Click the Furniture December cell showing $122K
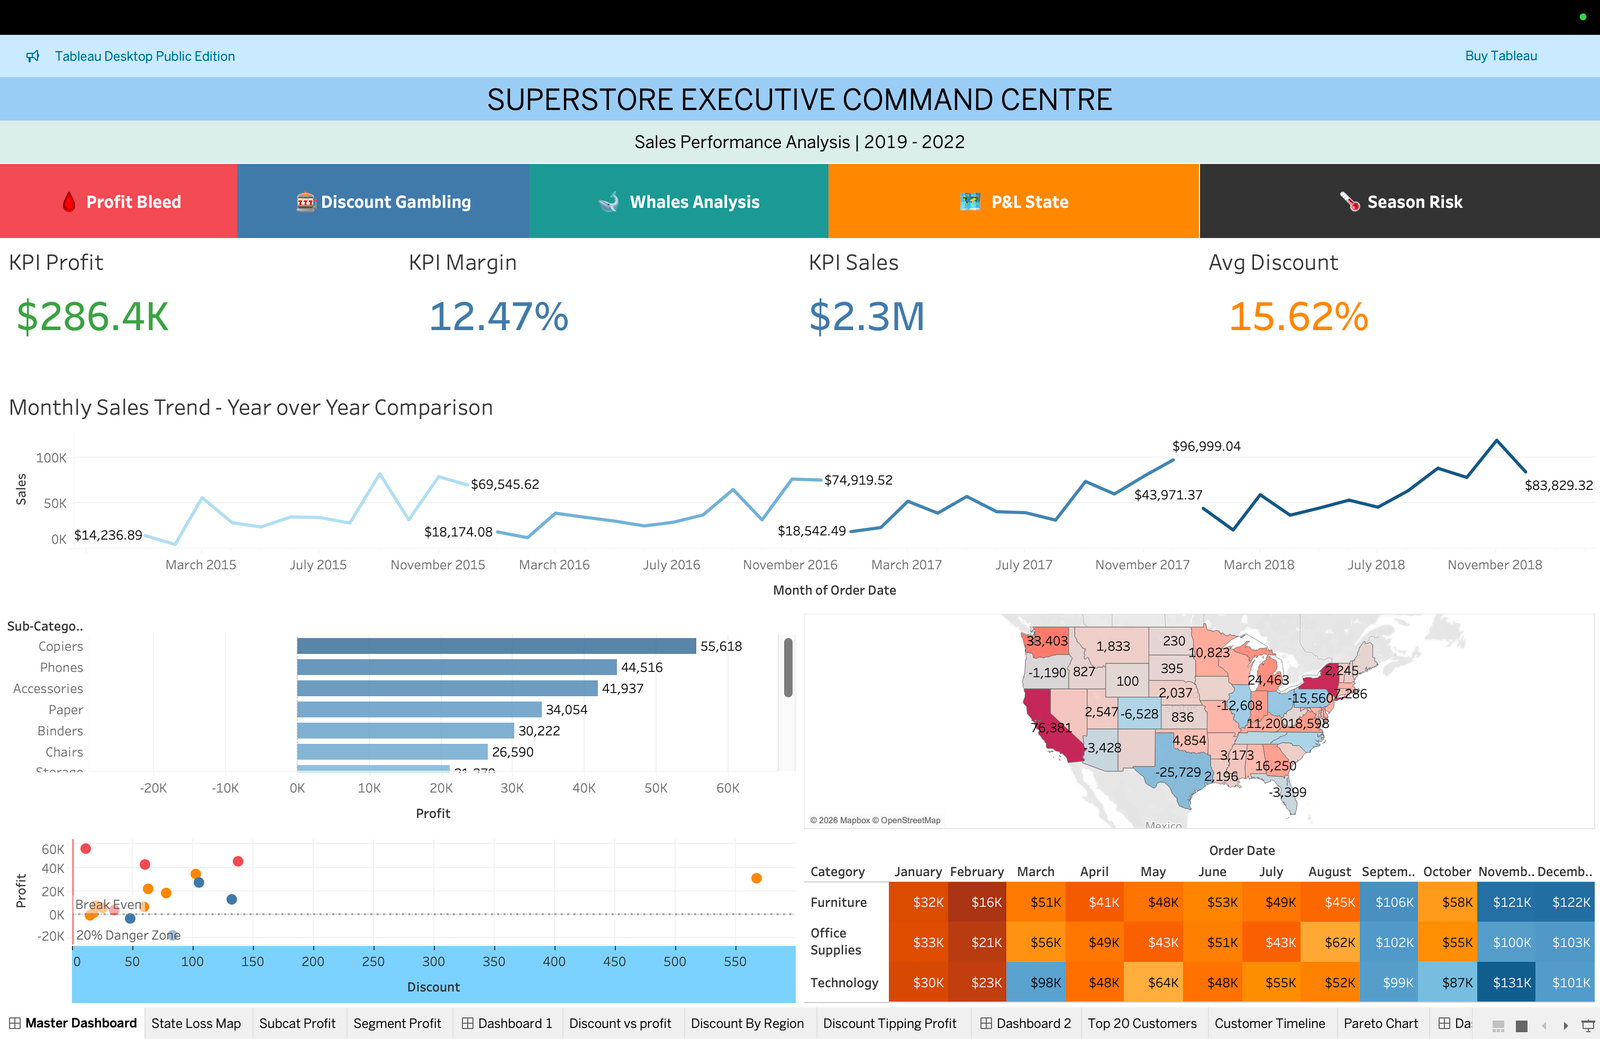 click(x=1565, y=902)
